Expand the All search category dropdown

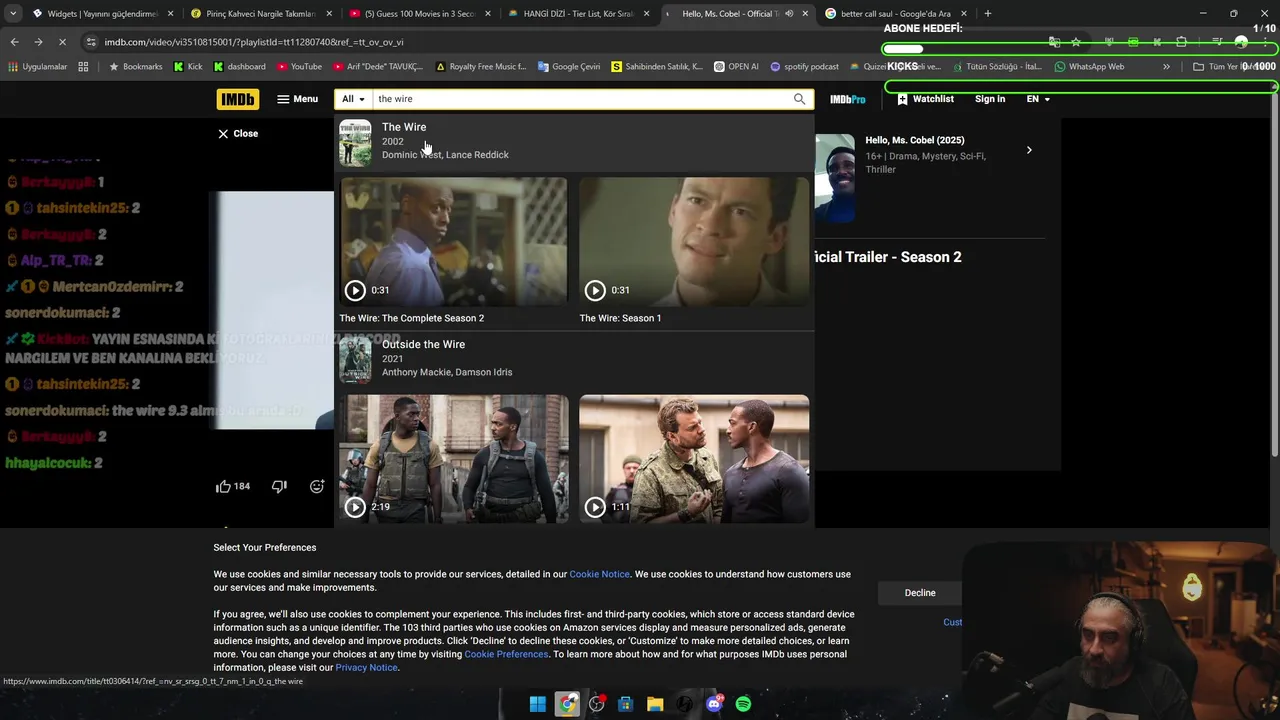[353, 99]
